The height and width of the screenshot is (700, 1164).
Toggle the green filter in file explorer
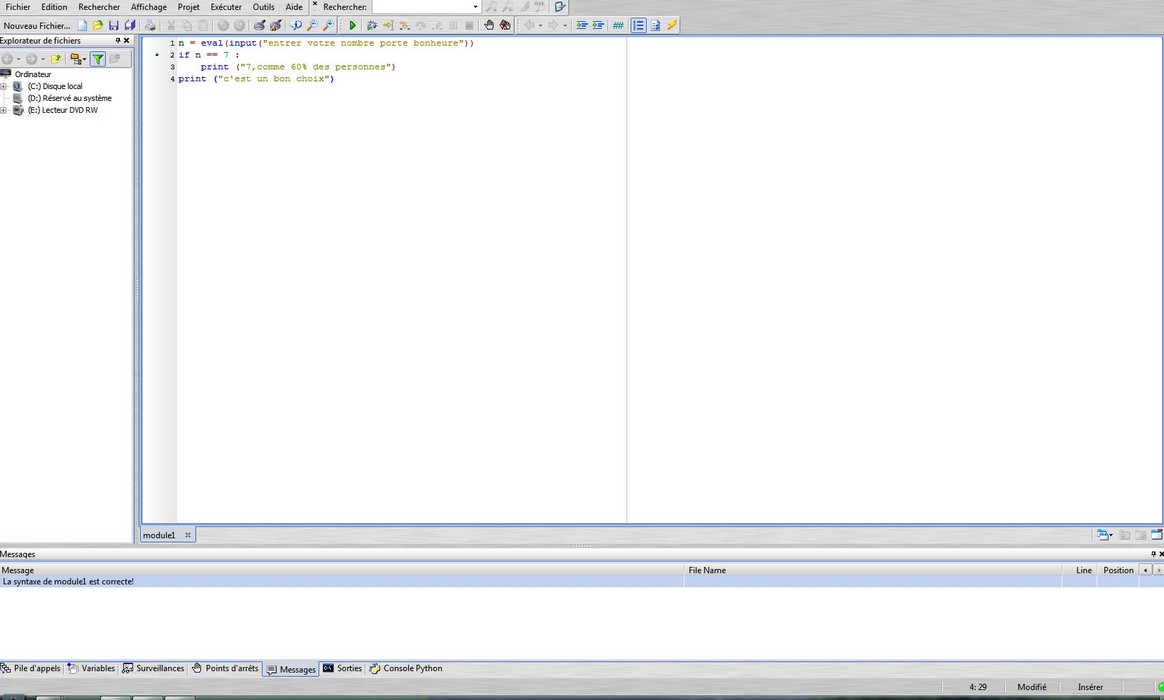click(x=98, y=59)
